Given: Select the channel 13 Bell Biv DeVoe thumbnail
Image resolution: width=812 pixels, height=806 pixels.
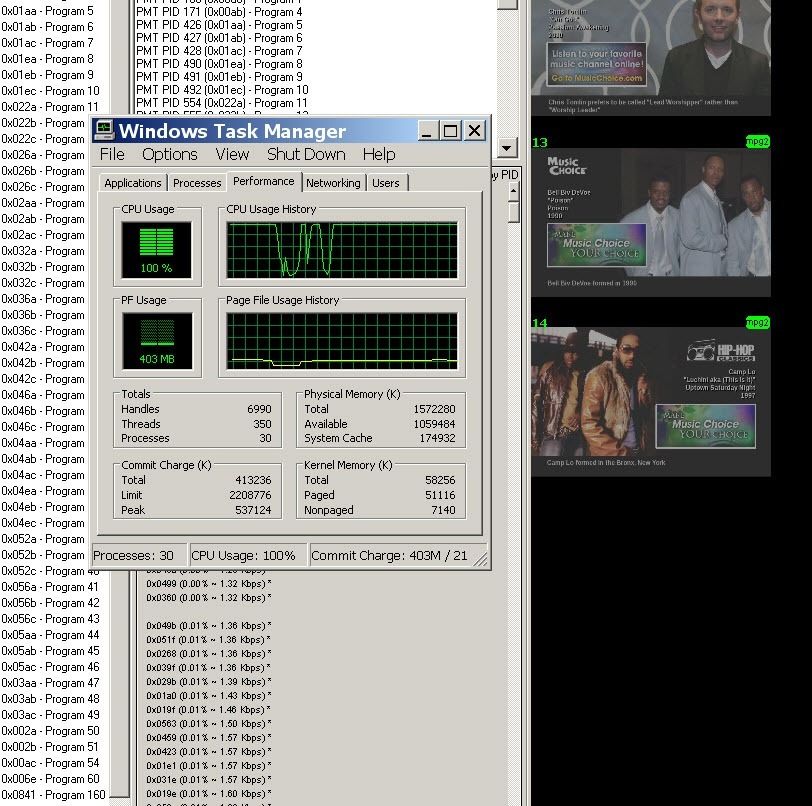Looking at the screenshot, I should 651,223.
